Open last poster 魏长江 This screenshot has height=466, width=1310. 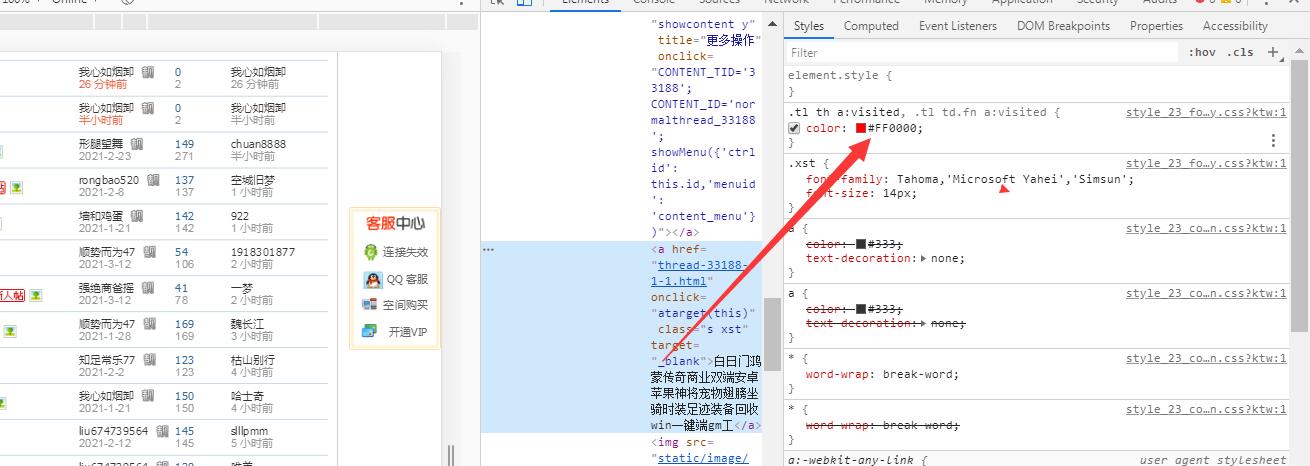[247, 324]
